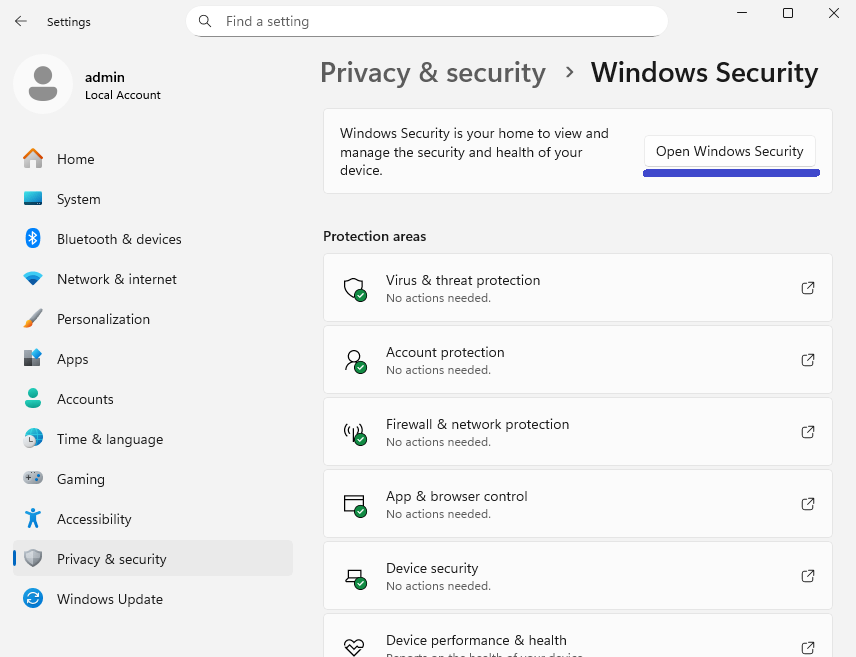Screen dimensions: 856x657
Task: Navigate to Personalization settings
Action: click(x=103, y=319)
